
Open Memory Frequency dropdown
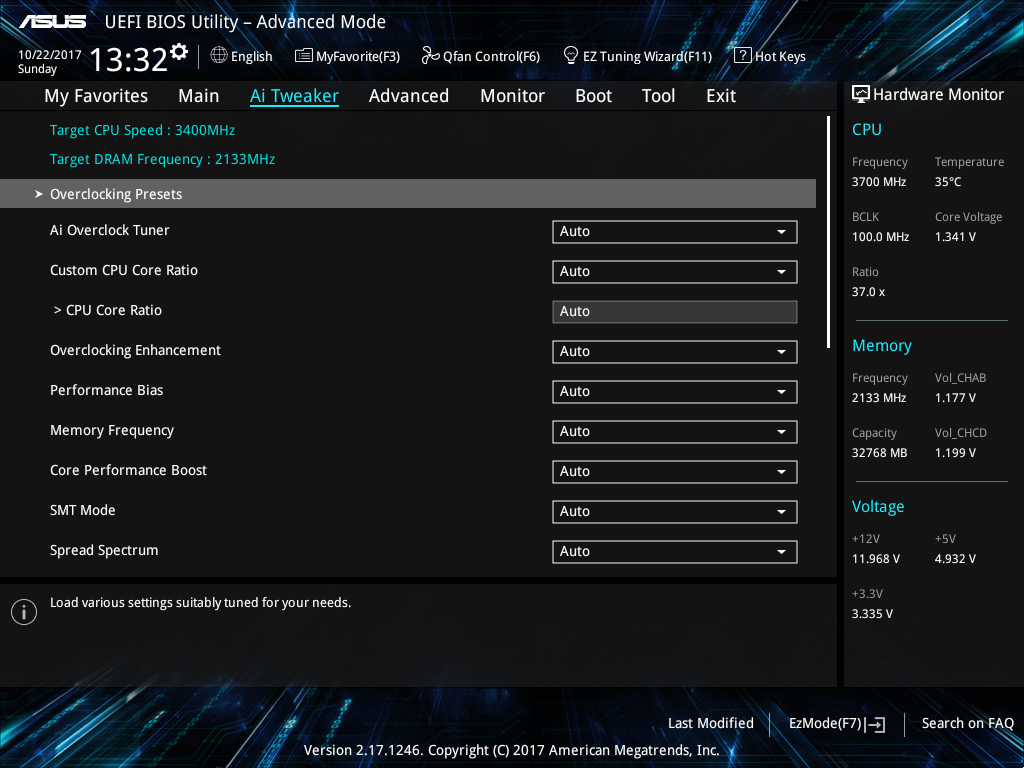coord(675,432)
